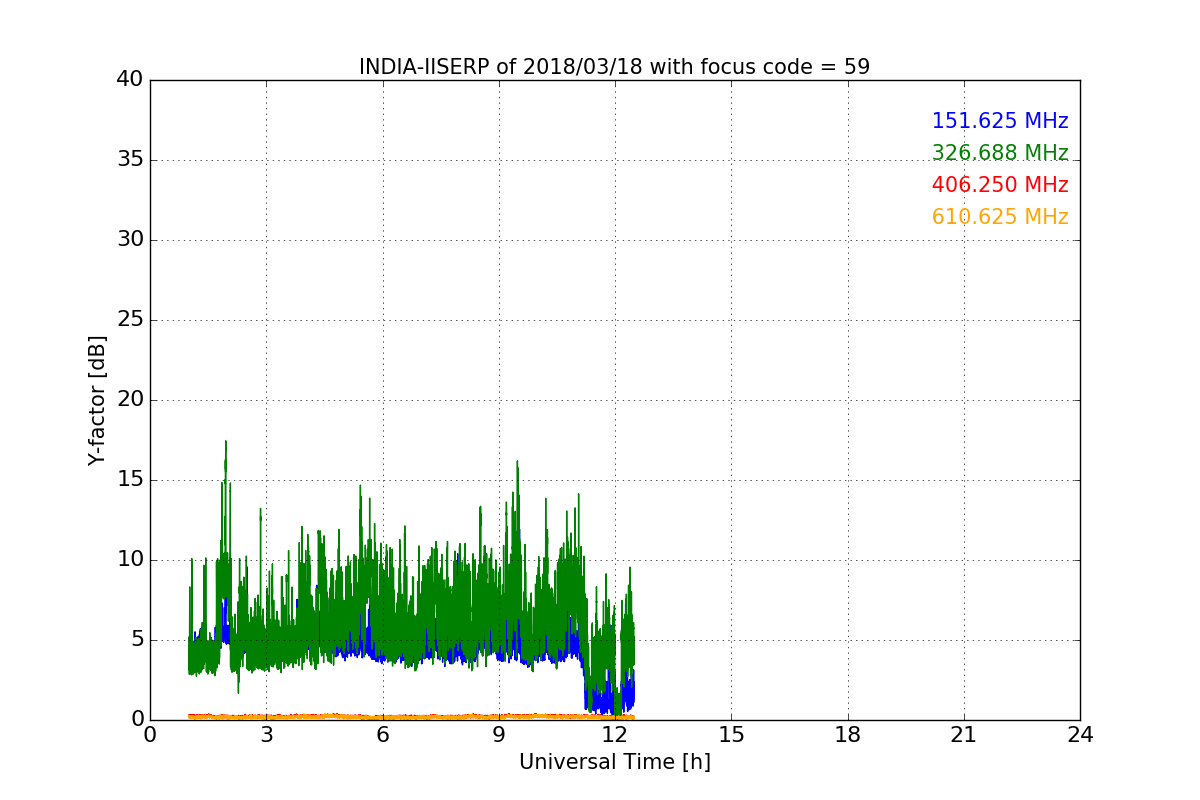Click x-axis tick label 15
Image resolution: width=1200 pixels, height=800 pixels.
pyautogui.click(x=731, y=734)
